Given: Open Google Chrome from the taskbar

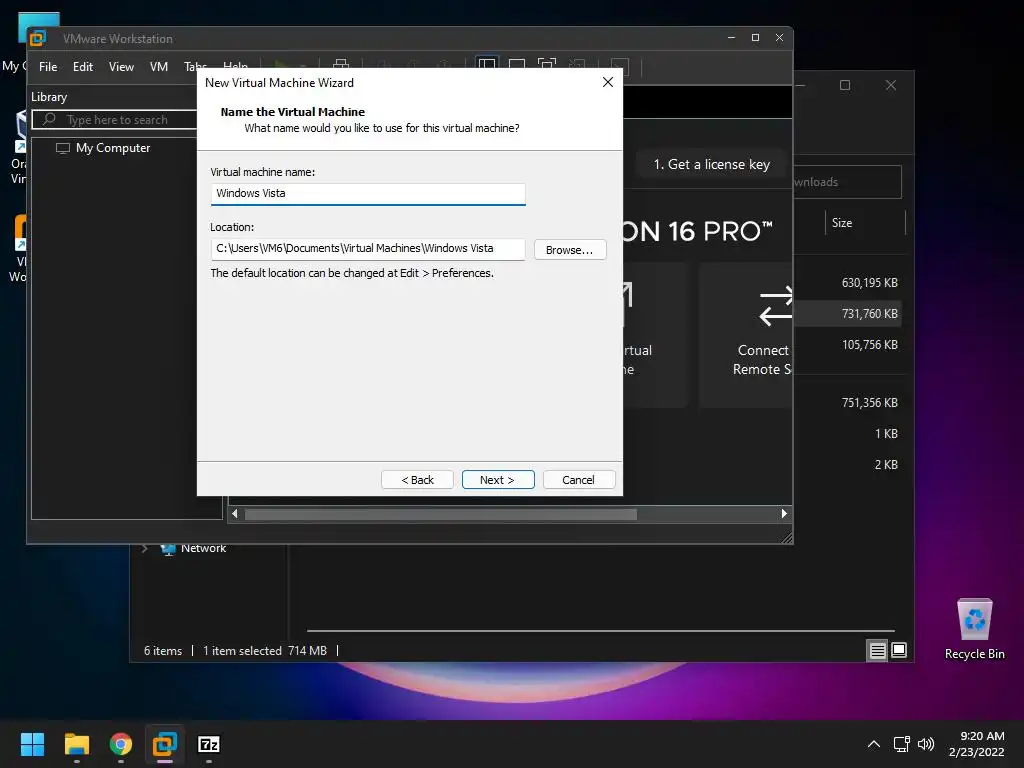Looking at the screenshot, I should pyautogui.click(x=121, y=744).
